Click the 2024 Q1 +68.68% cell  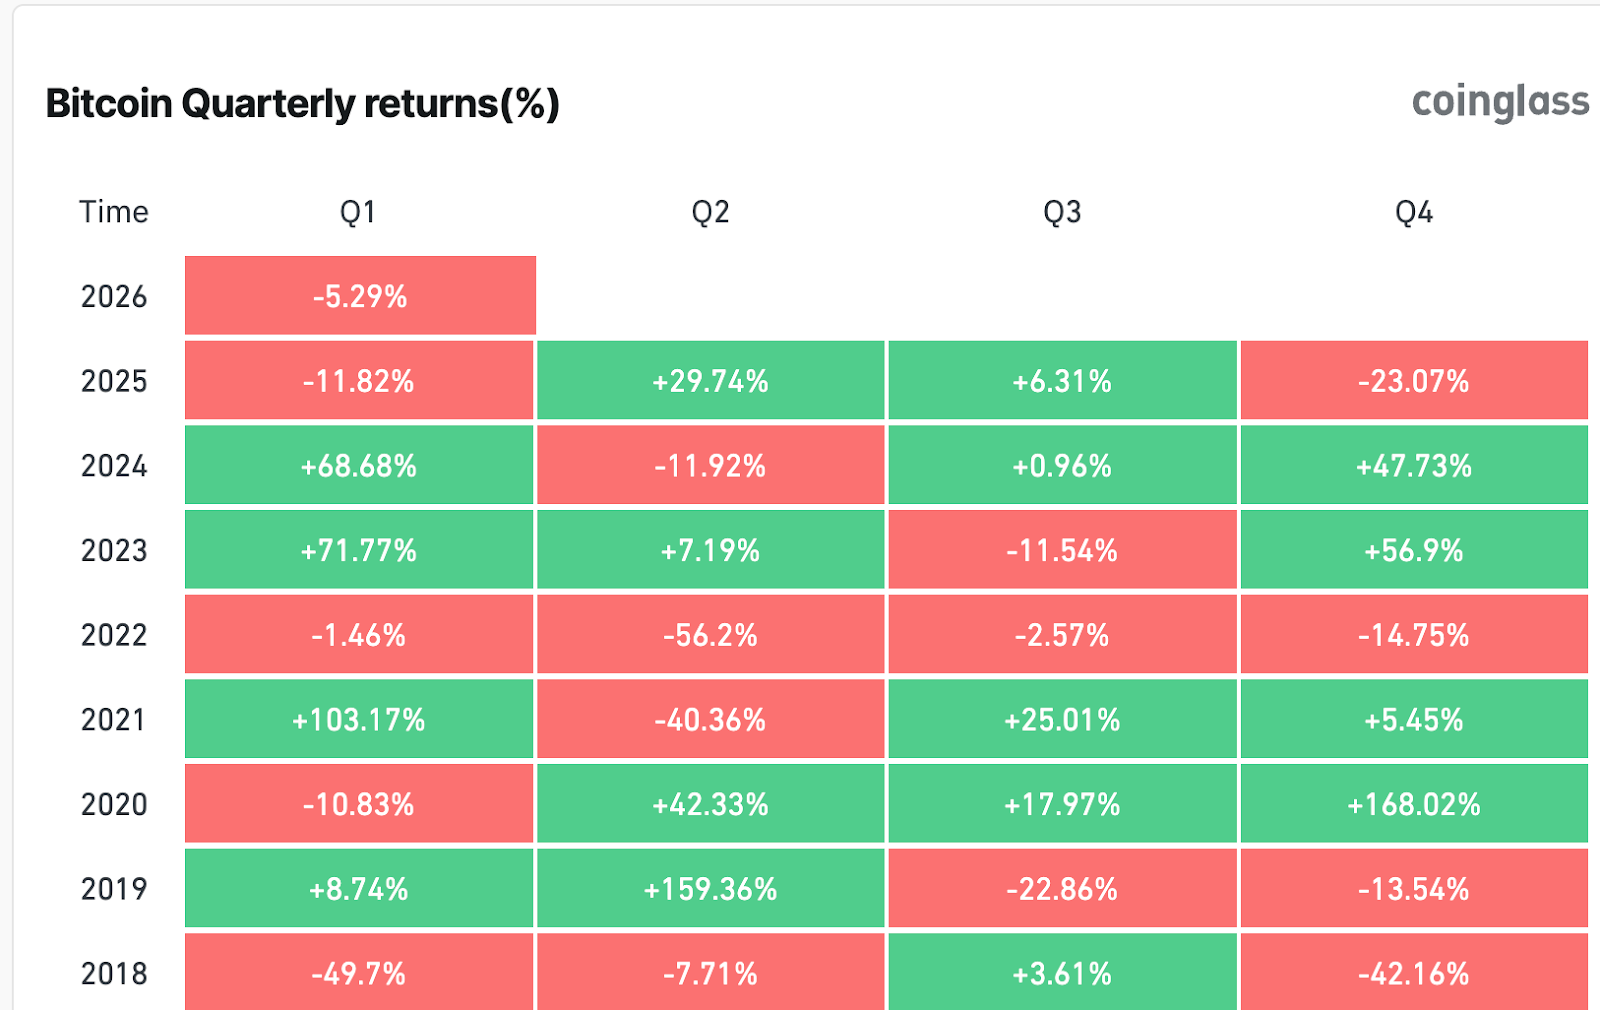359,466
